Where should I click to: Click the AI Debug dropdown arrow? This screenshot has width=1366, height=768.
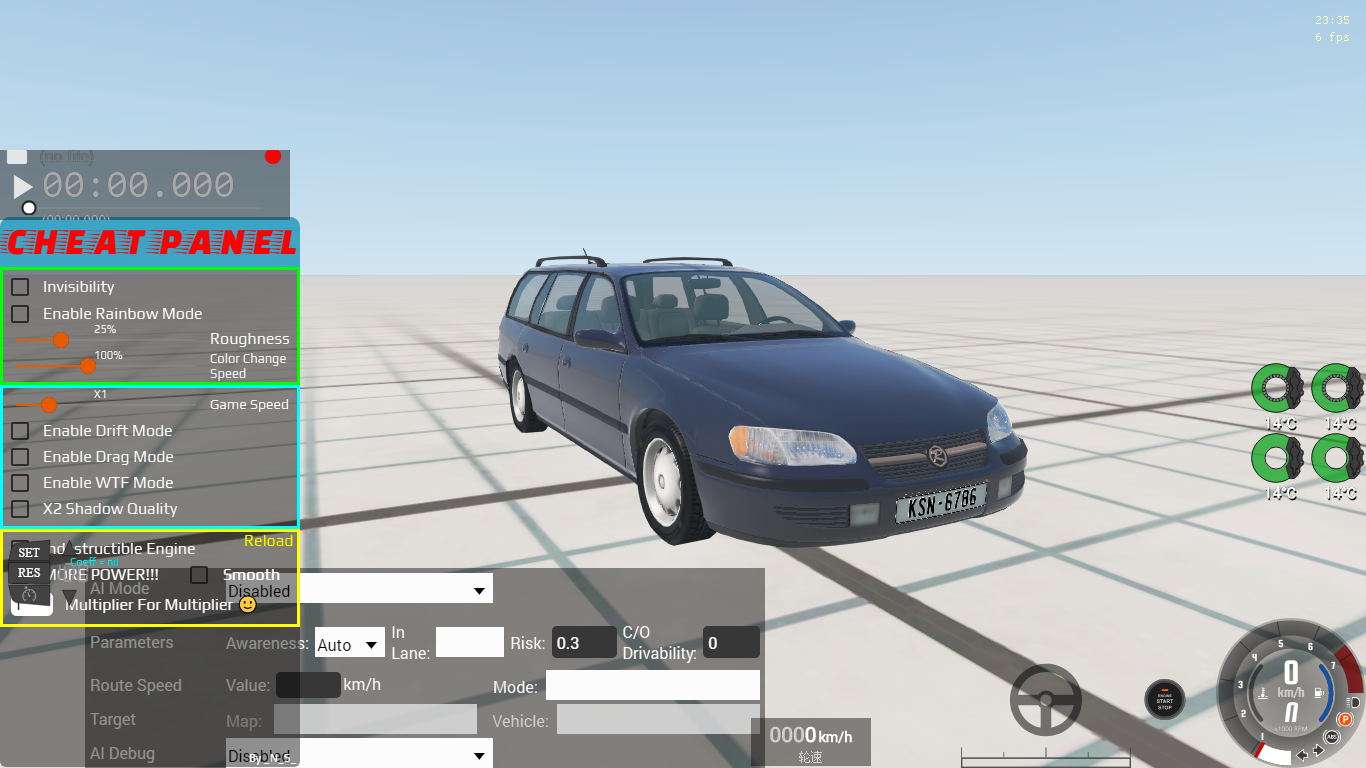478,756
